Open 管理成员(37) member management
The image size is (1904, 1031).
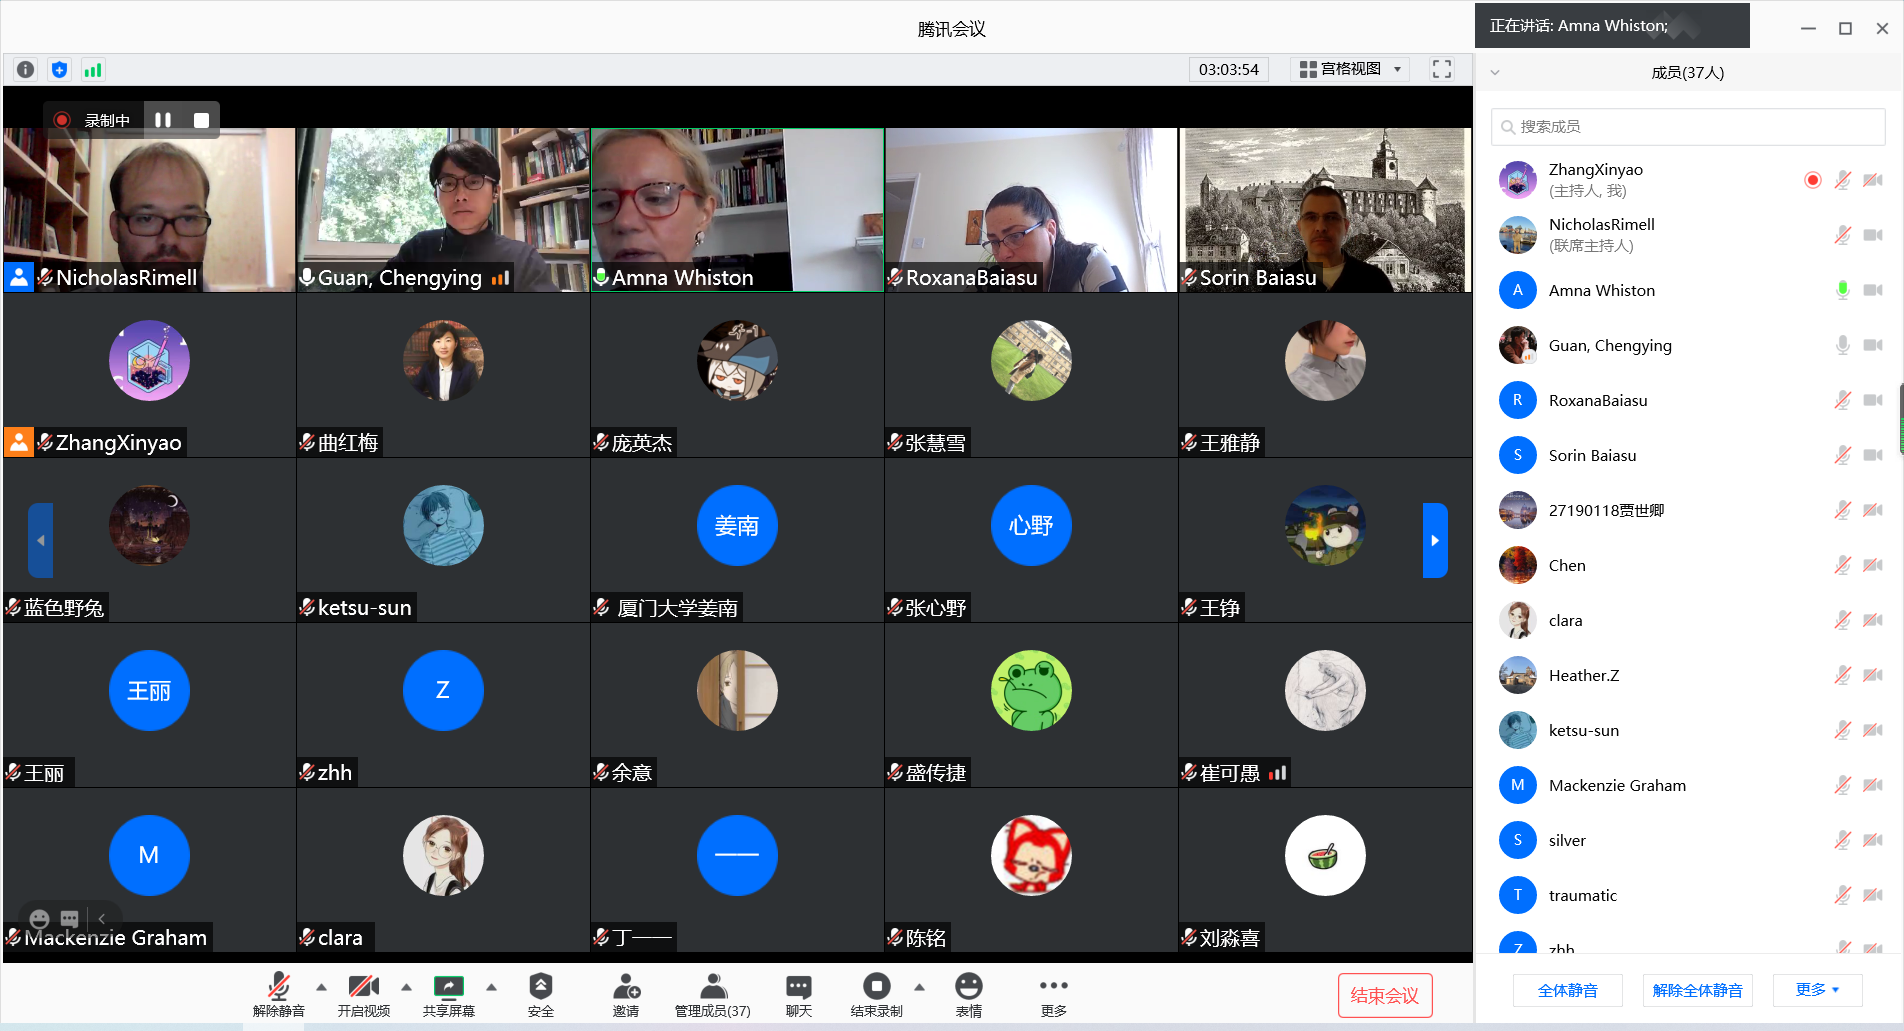(712, 994)
